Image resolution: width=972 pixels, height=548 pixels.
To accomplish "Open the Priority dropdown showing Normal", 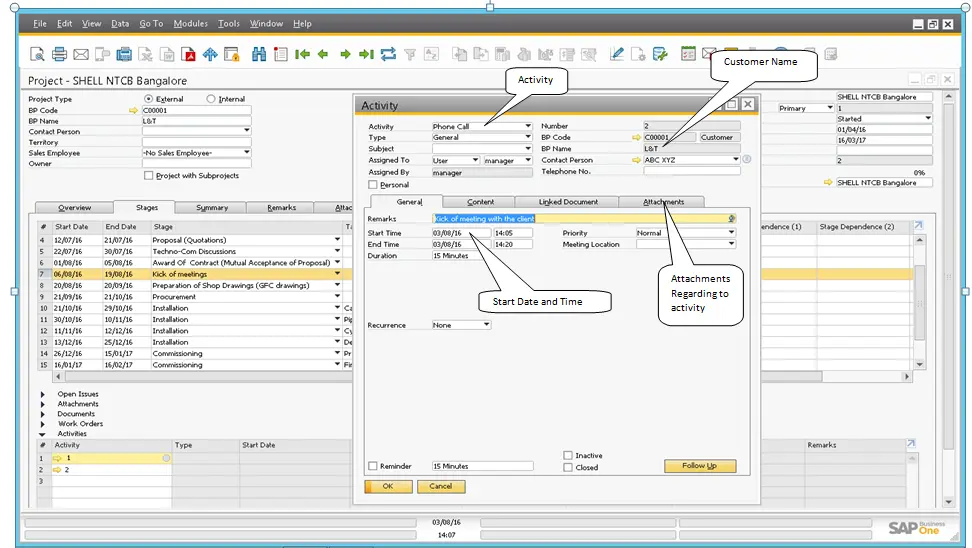I will 731,232.
